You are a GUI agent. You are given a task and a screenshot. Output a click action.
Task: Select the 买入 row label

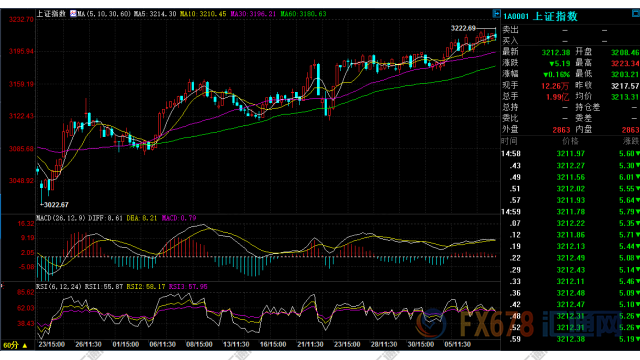tap(510, 41)
